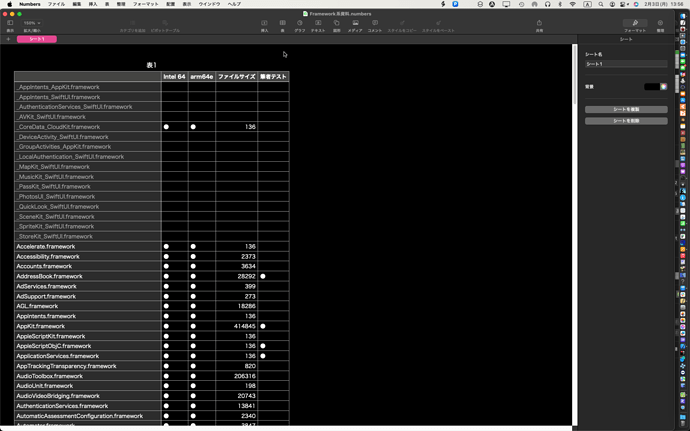Select the file size cell 2373
This screenshot has height=431, width=690.
pyautogui.click(x=236, y=256)
